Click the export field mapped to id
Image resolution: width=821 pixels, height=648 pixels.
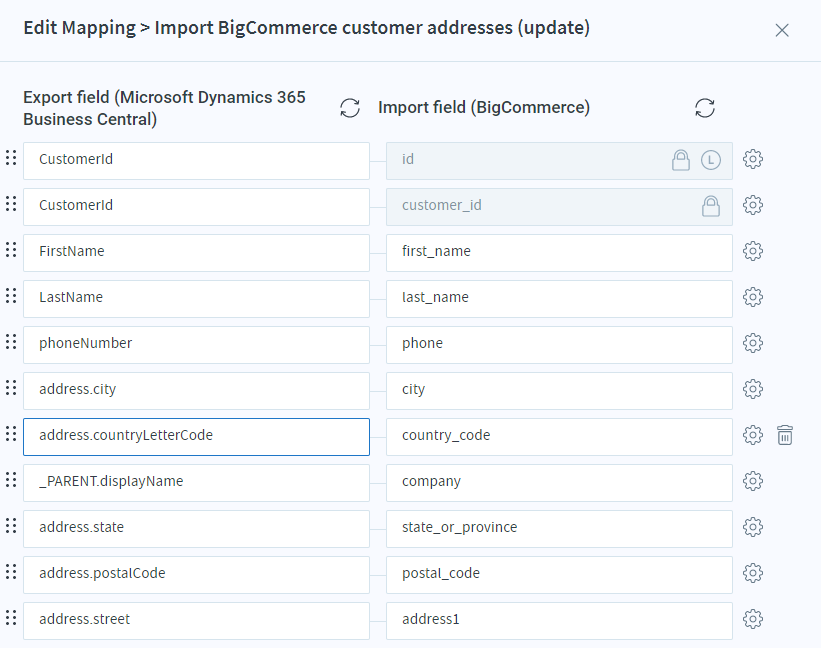coord(196,161)
